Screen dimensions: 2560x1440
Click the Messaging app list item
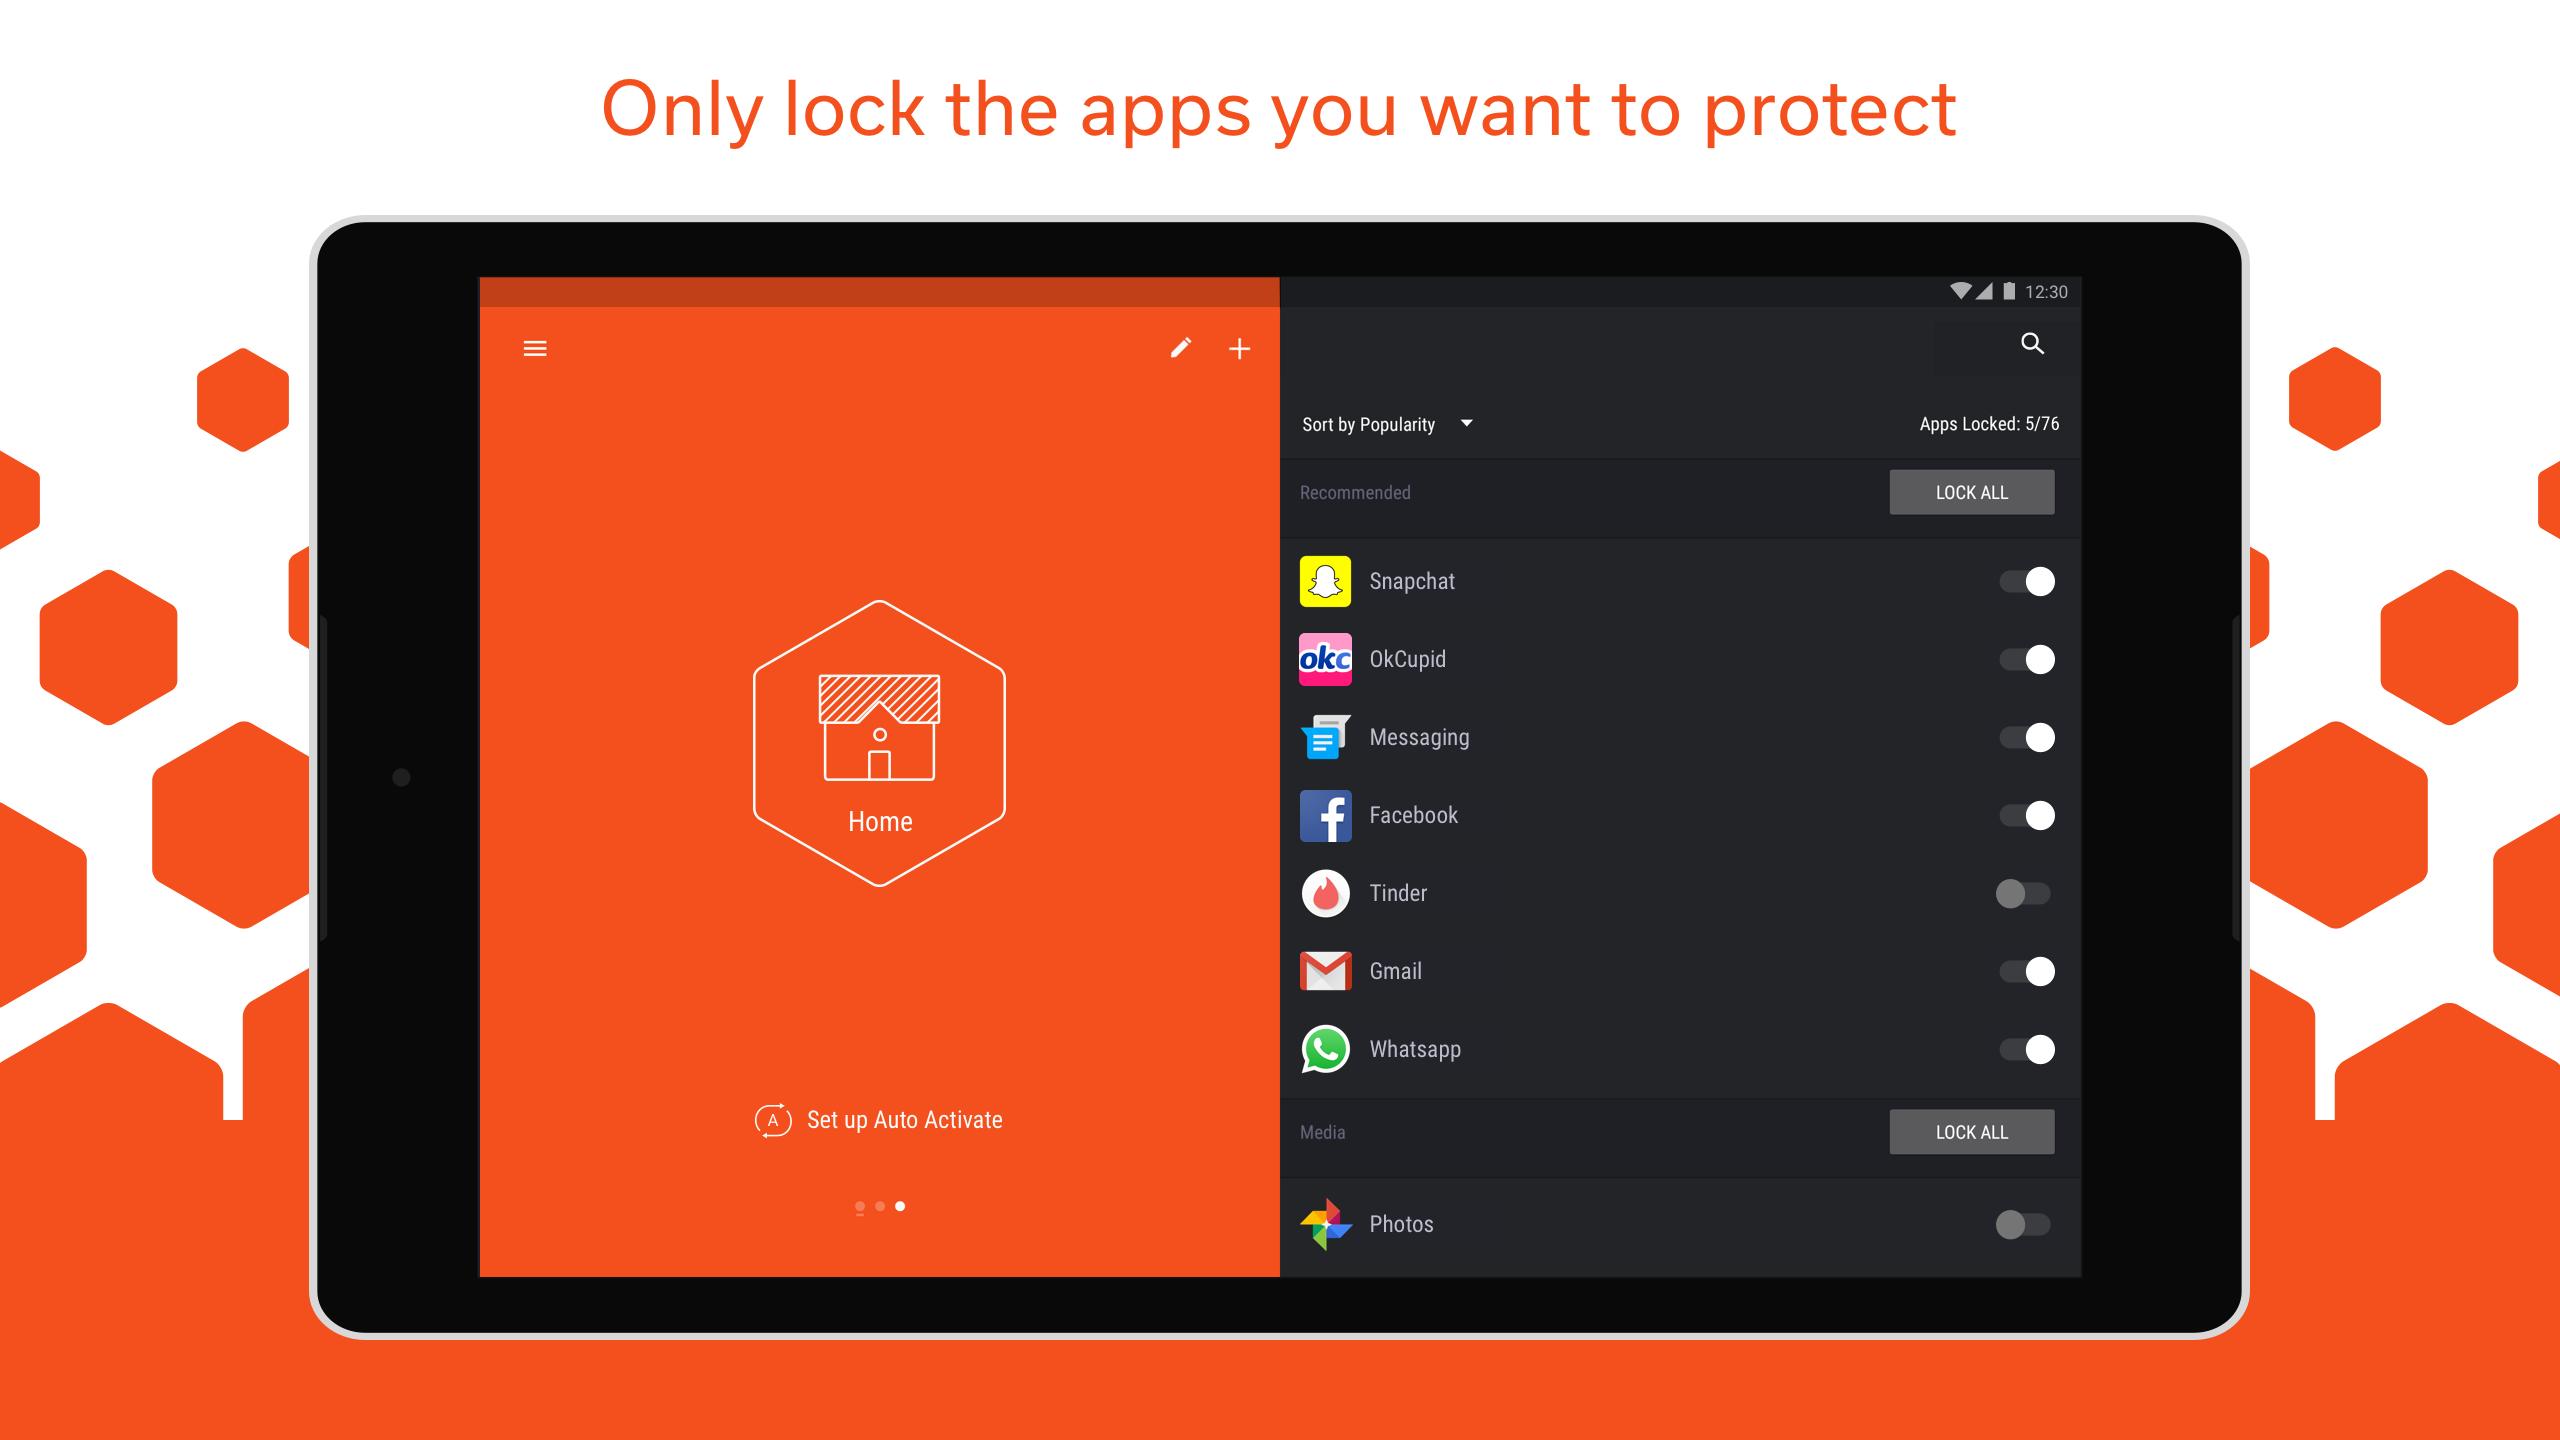(x=1672, y=737)
